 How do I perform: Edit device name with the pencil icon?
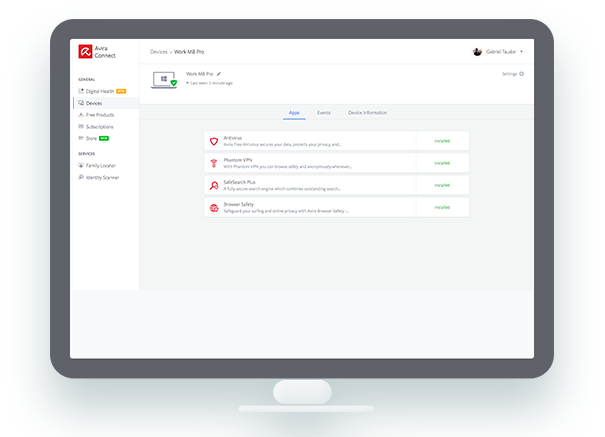pos(219,74)
